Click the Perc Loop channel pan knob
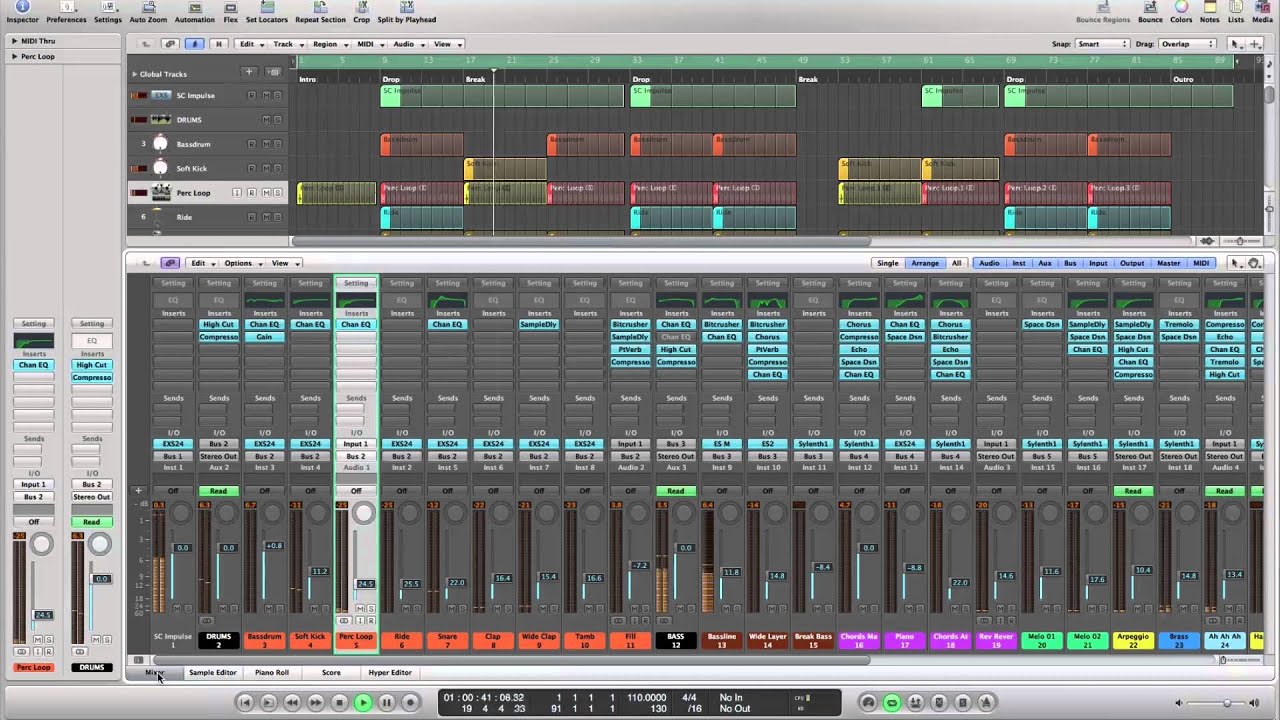The image size is (1280, 720). [x=363, y=513]
